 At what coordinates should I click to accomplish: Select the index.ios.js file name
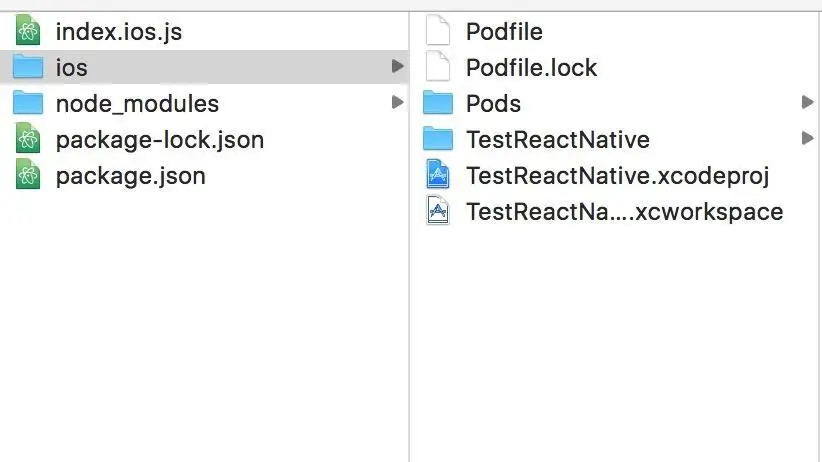[118, 32]
